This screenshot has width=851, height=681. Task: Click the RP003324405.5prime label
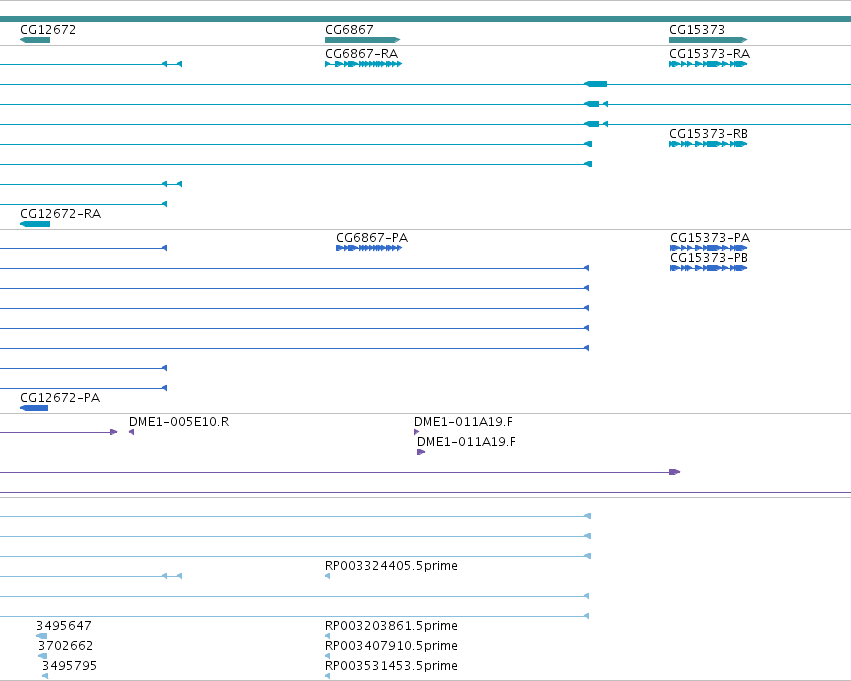(391, 565)
